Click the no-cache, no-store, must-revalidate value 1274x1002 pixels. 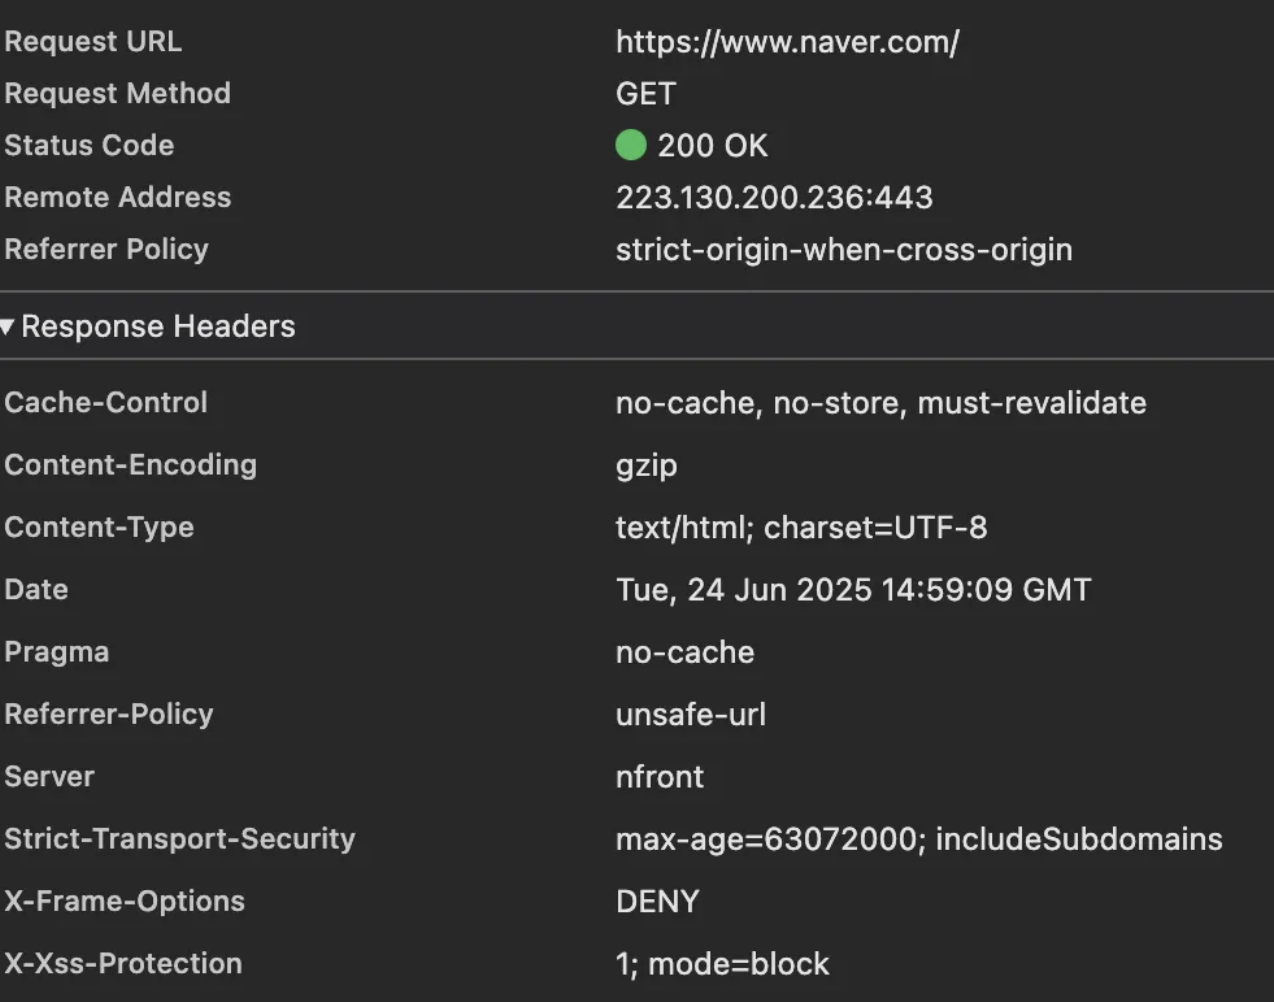880,403
